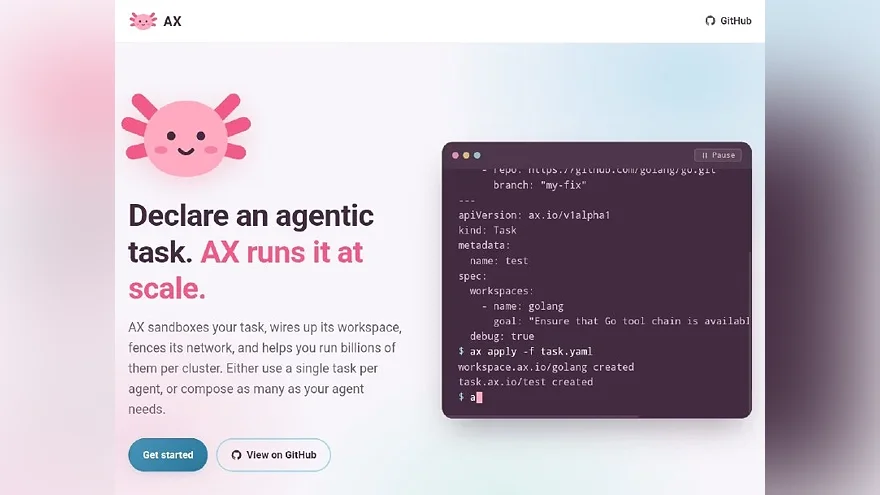Click the 'Declare an agentic' heading text
This screenshot has width=880, height=495.
tap(251, 216)
